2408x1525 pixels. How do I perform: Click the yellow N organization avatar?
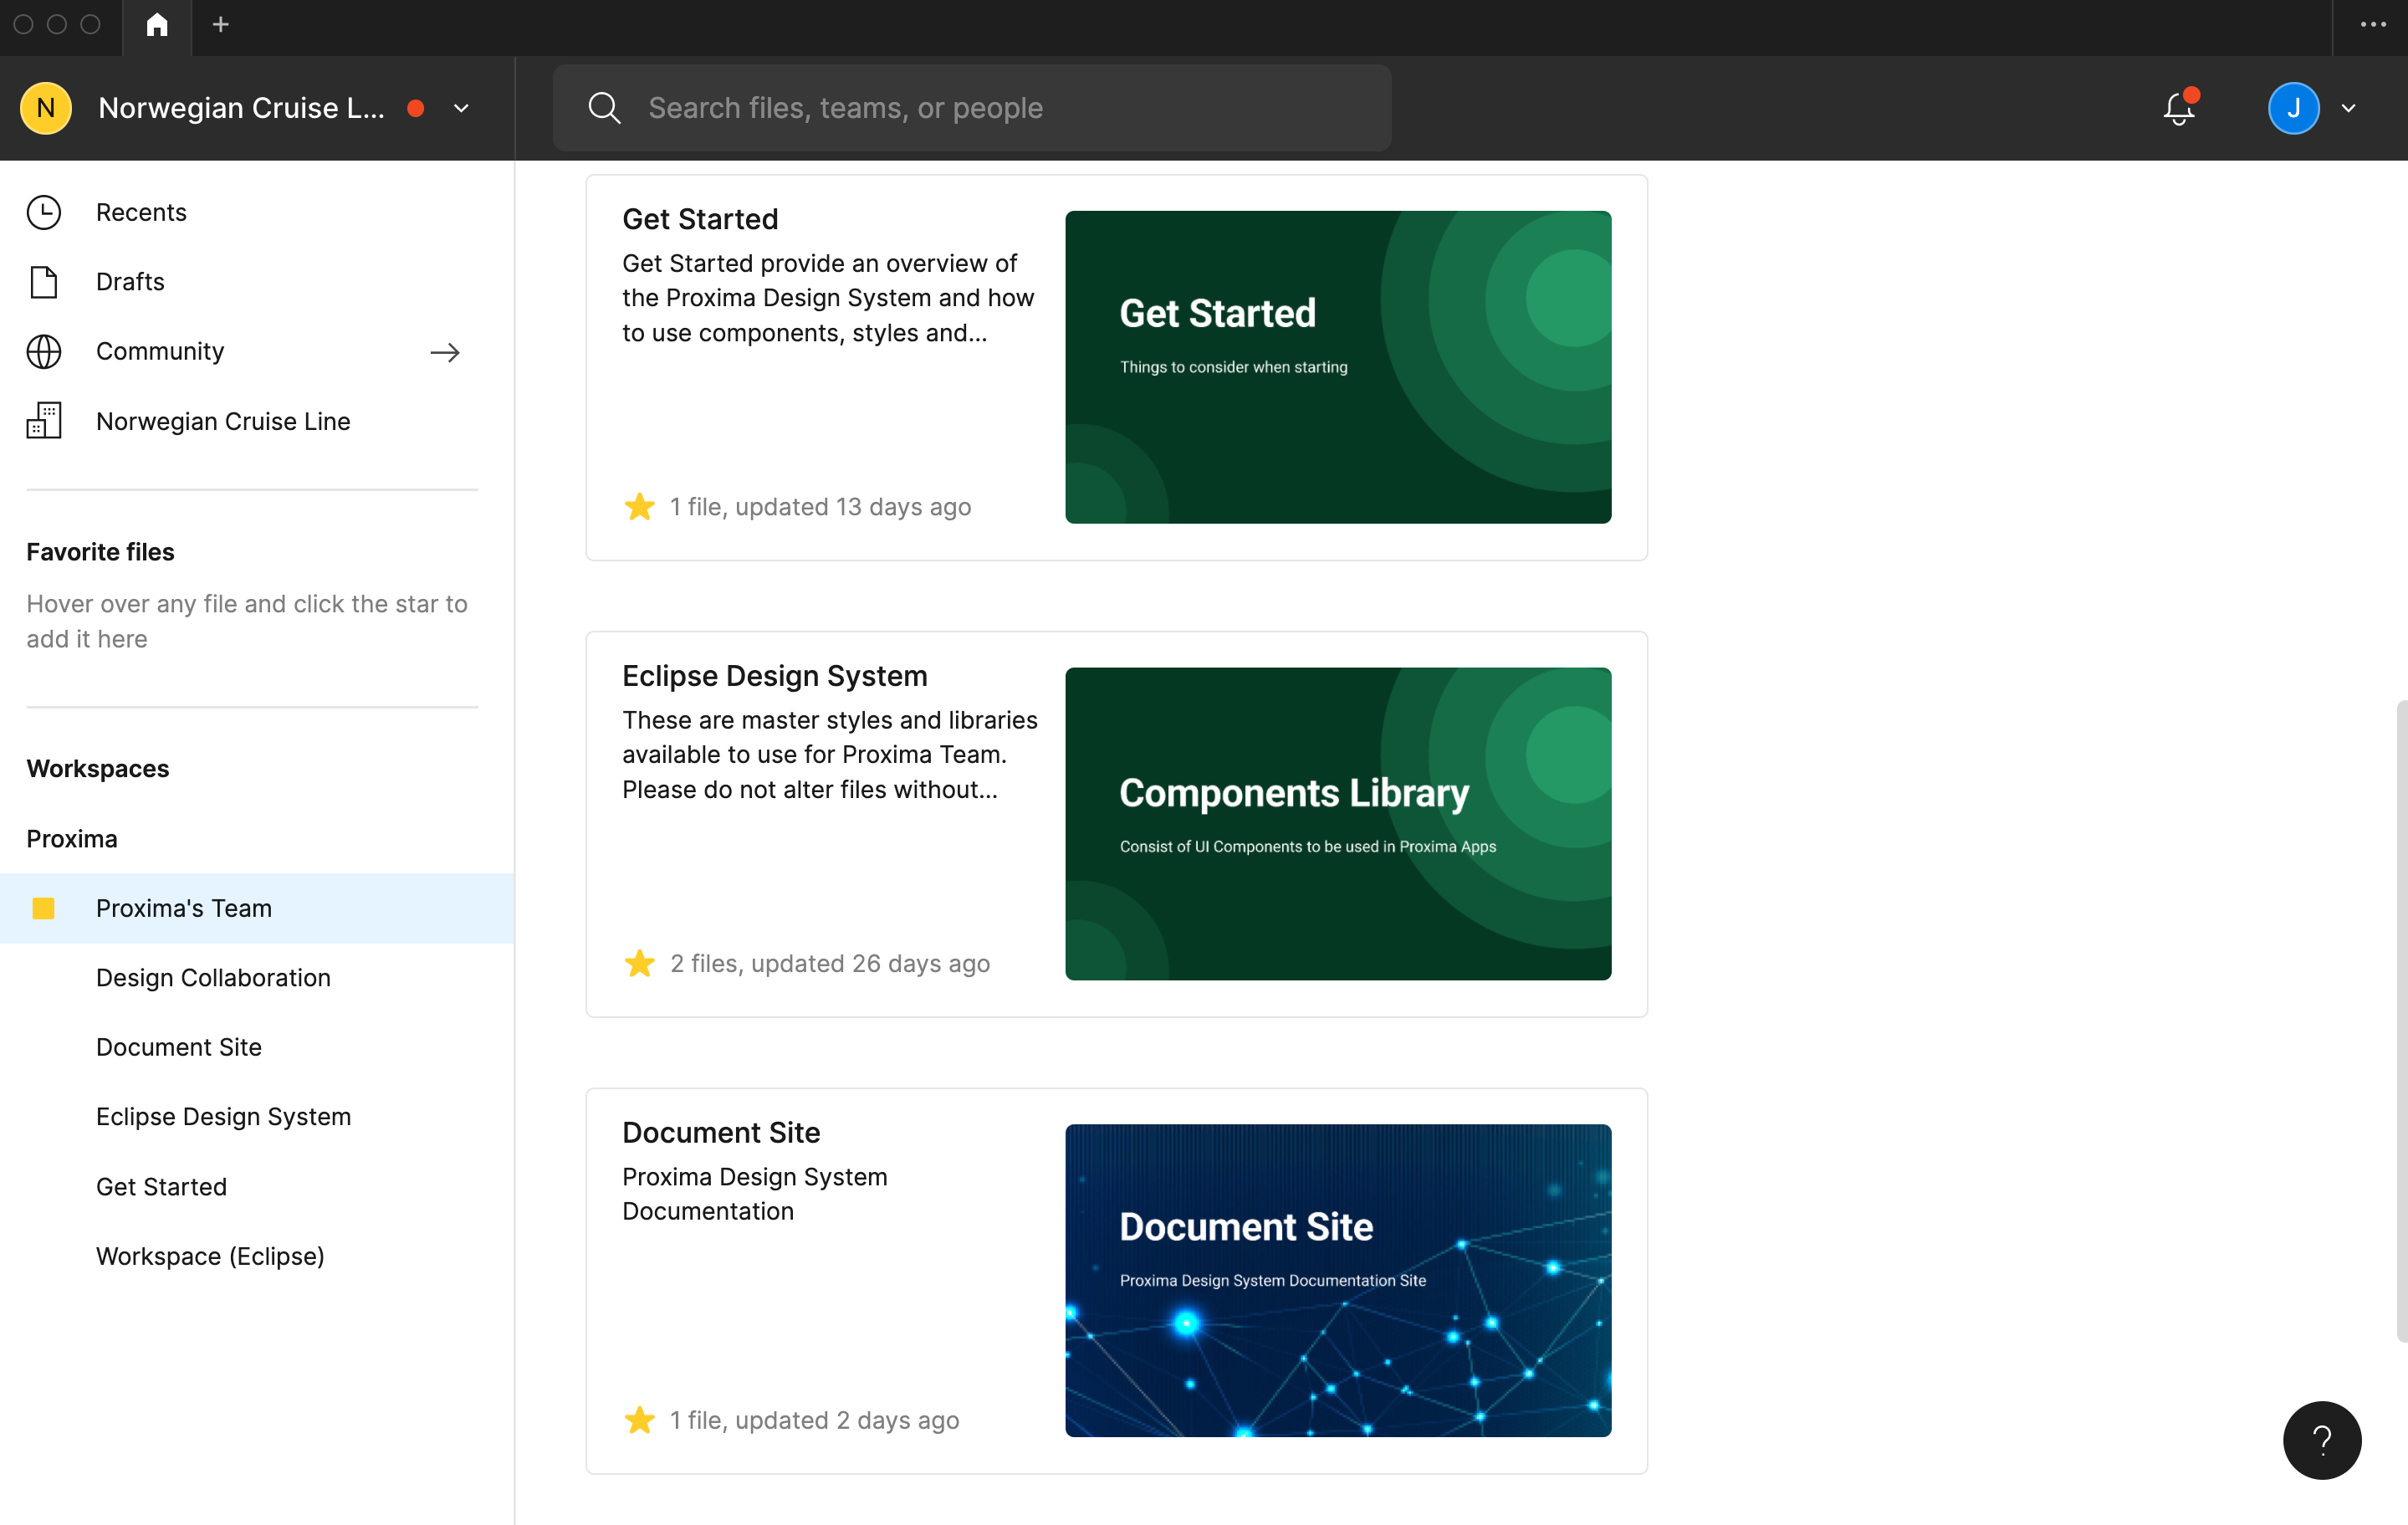pos(46,108)
